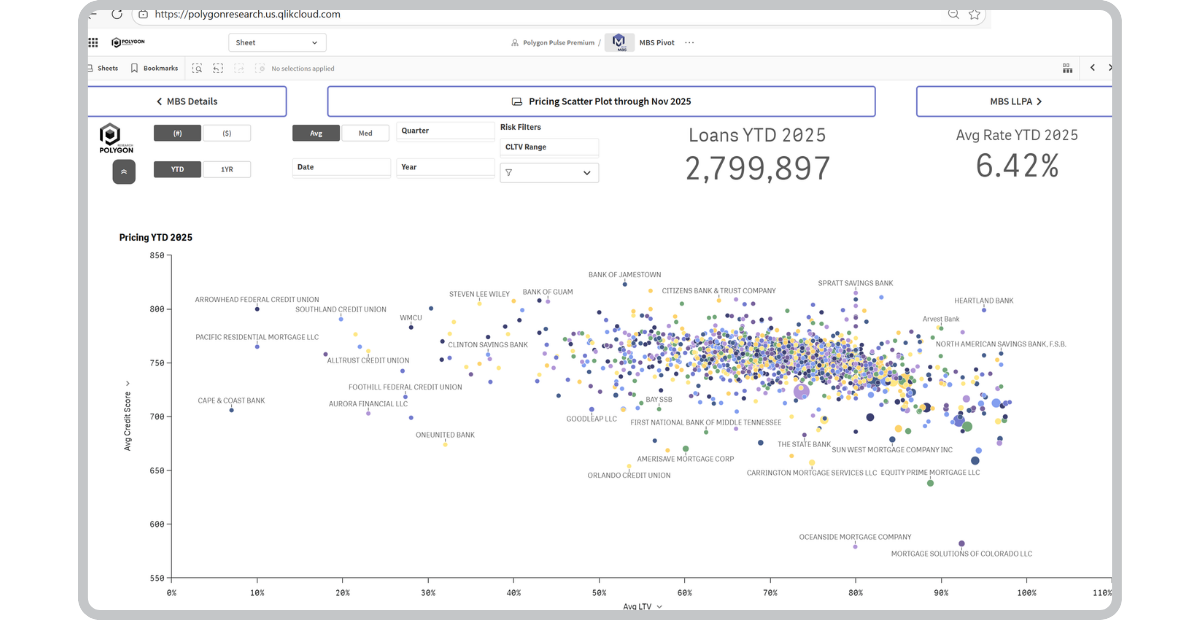
Task: Collapse the filter panel with the chevron
Action: 124,171
